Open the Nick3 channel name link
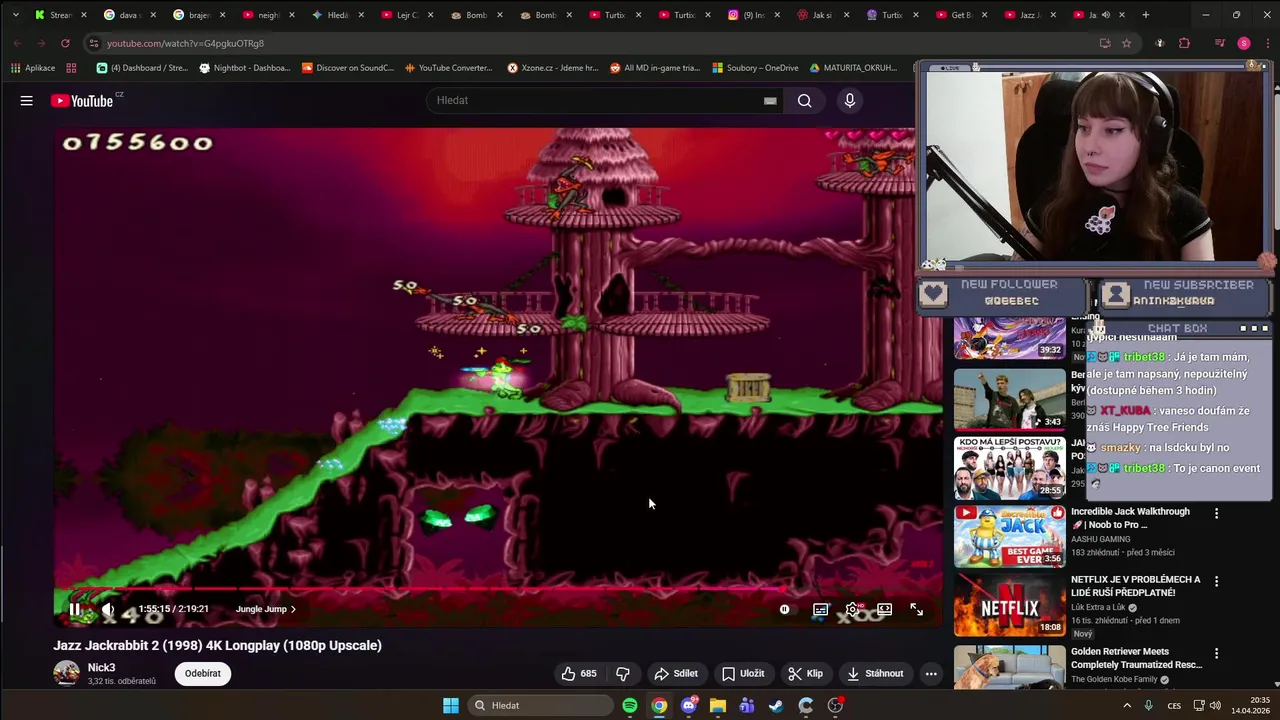The width and height of the screenshot is (1280, 720). pos(101,667)
